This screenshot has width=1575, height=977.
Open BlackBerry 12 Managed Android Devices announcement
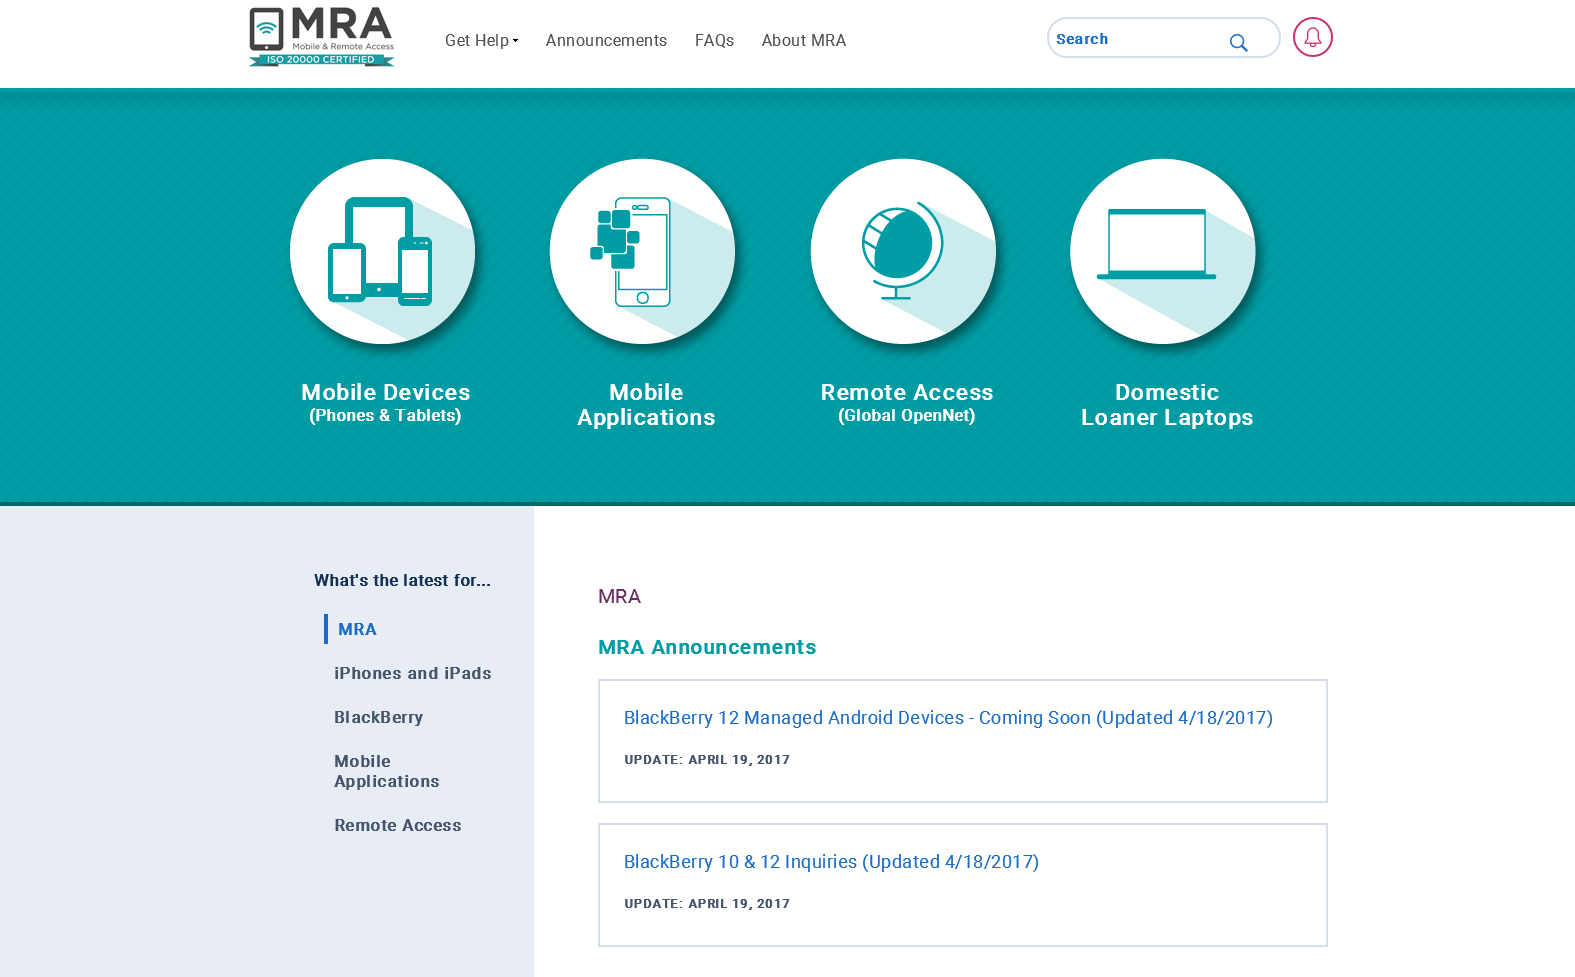pos(947,718)
